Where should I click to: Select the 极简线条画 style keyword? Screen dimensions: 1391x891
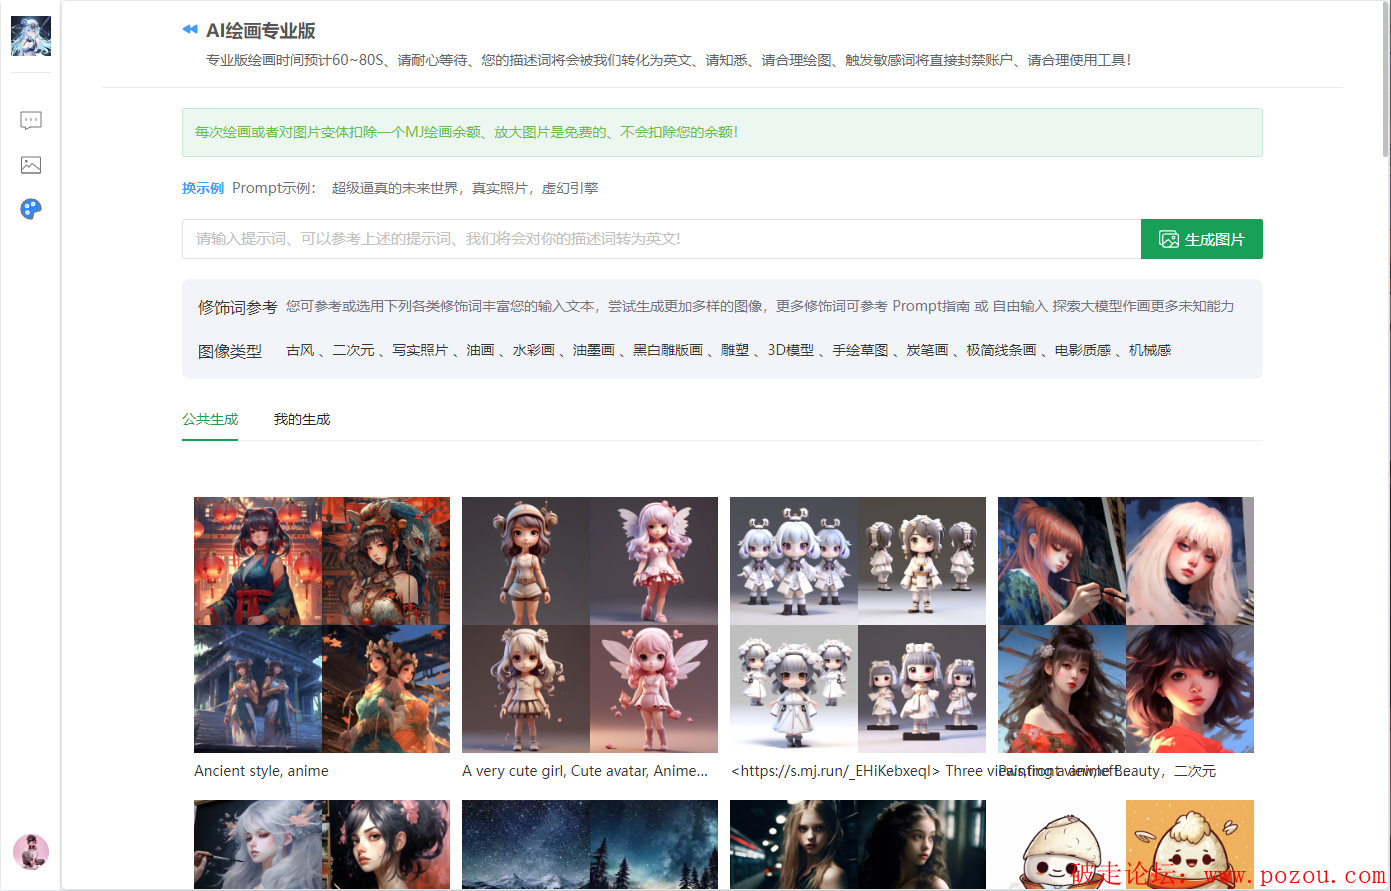[1001, 350]
